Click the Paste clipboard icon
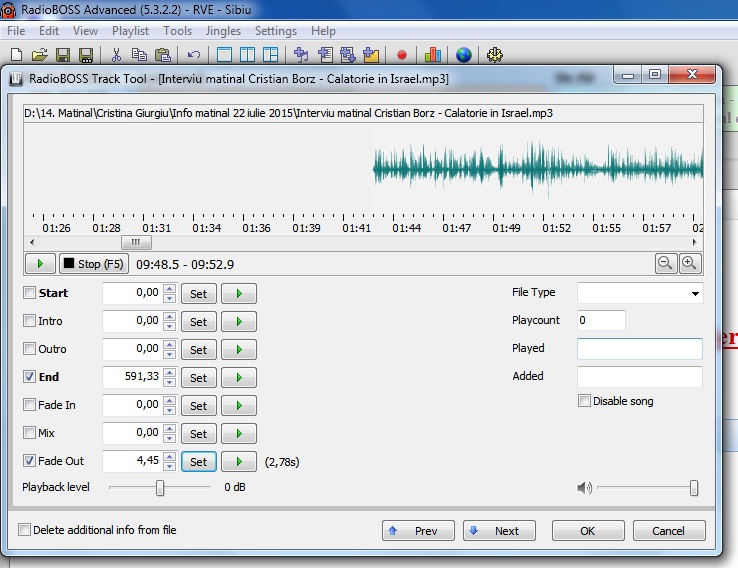This screenshot has width=738, height=568. point(163,55)
